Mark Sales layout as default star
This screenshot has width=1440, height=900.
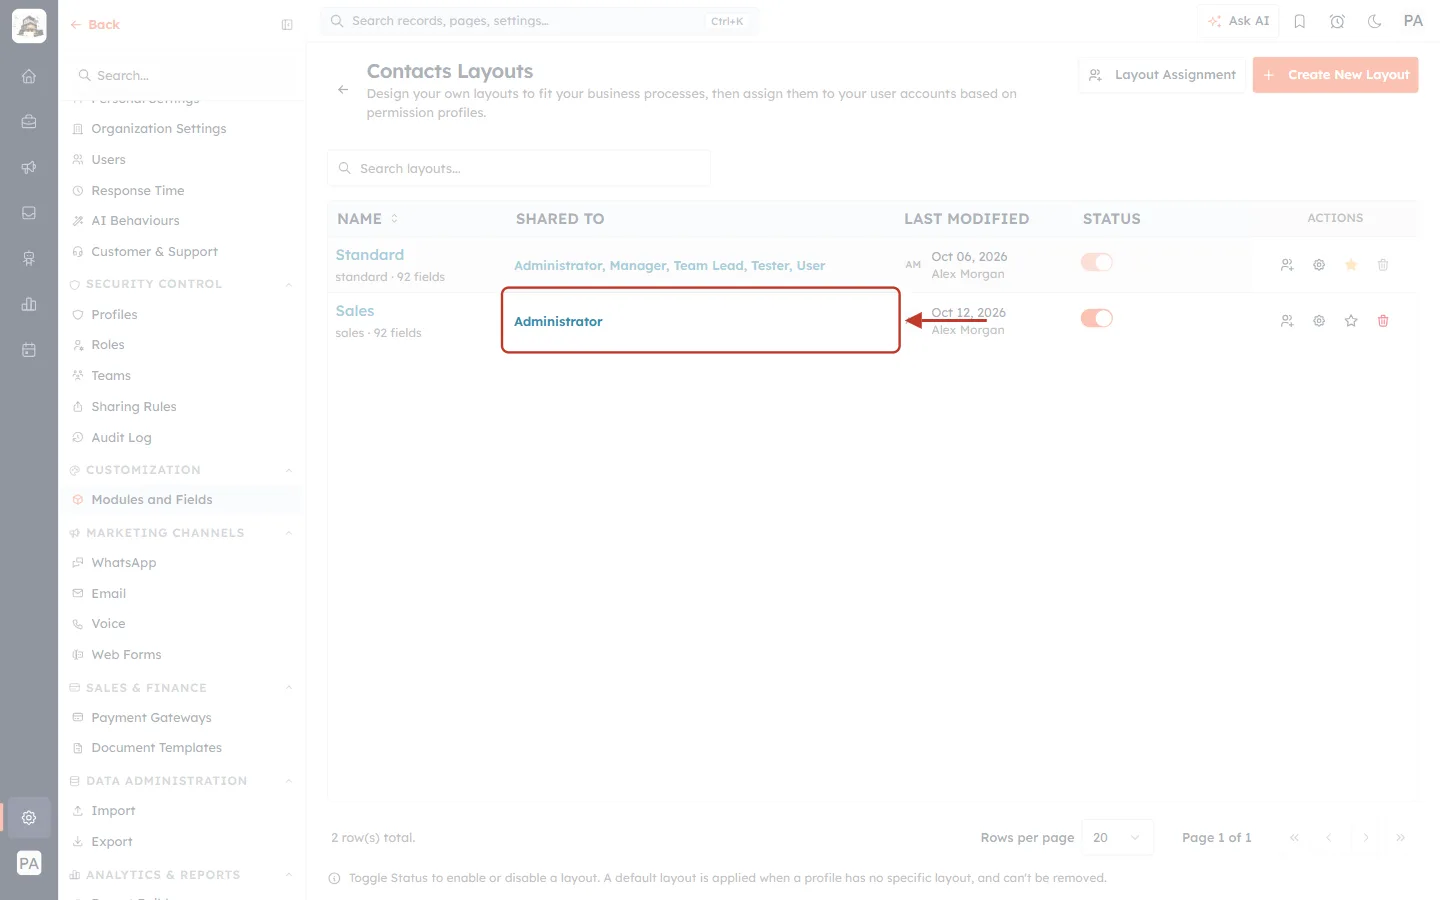[1351, 321]
